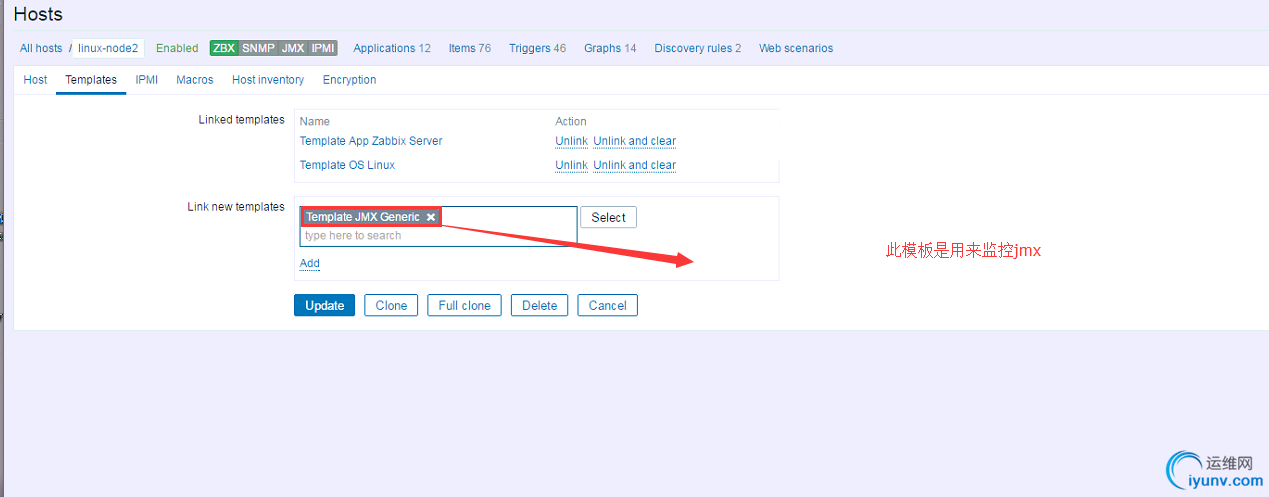Viewport: 1269px width, 497px height.
Task: Click the Action column header
Action: click(571, 121)
